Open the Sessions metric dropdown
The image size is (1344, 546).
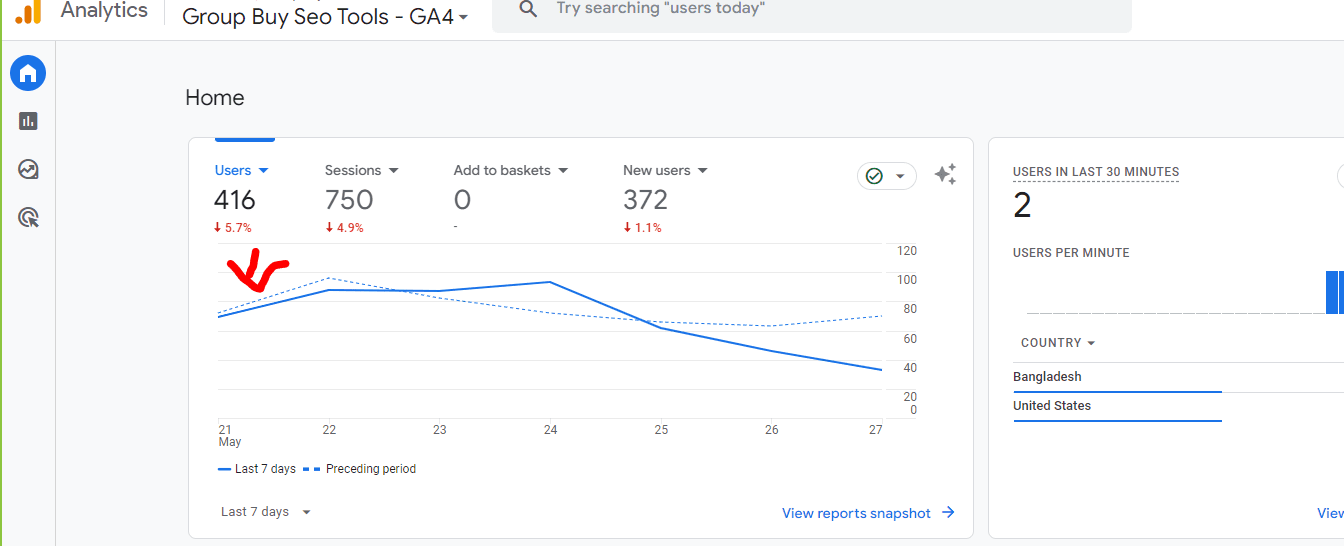click(362, 171)
